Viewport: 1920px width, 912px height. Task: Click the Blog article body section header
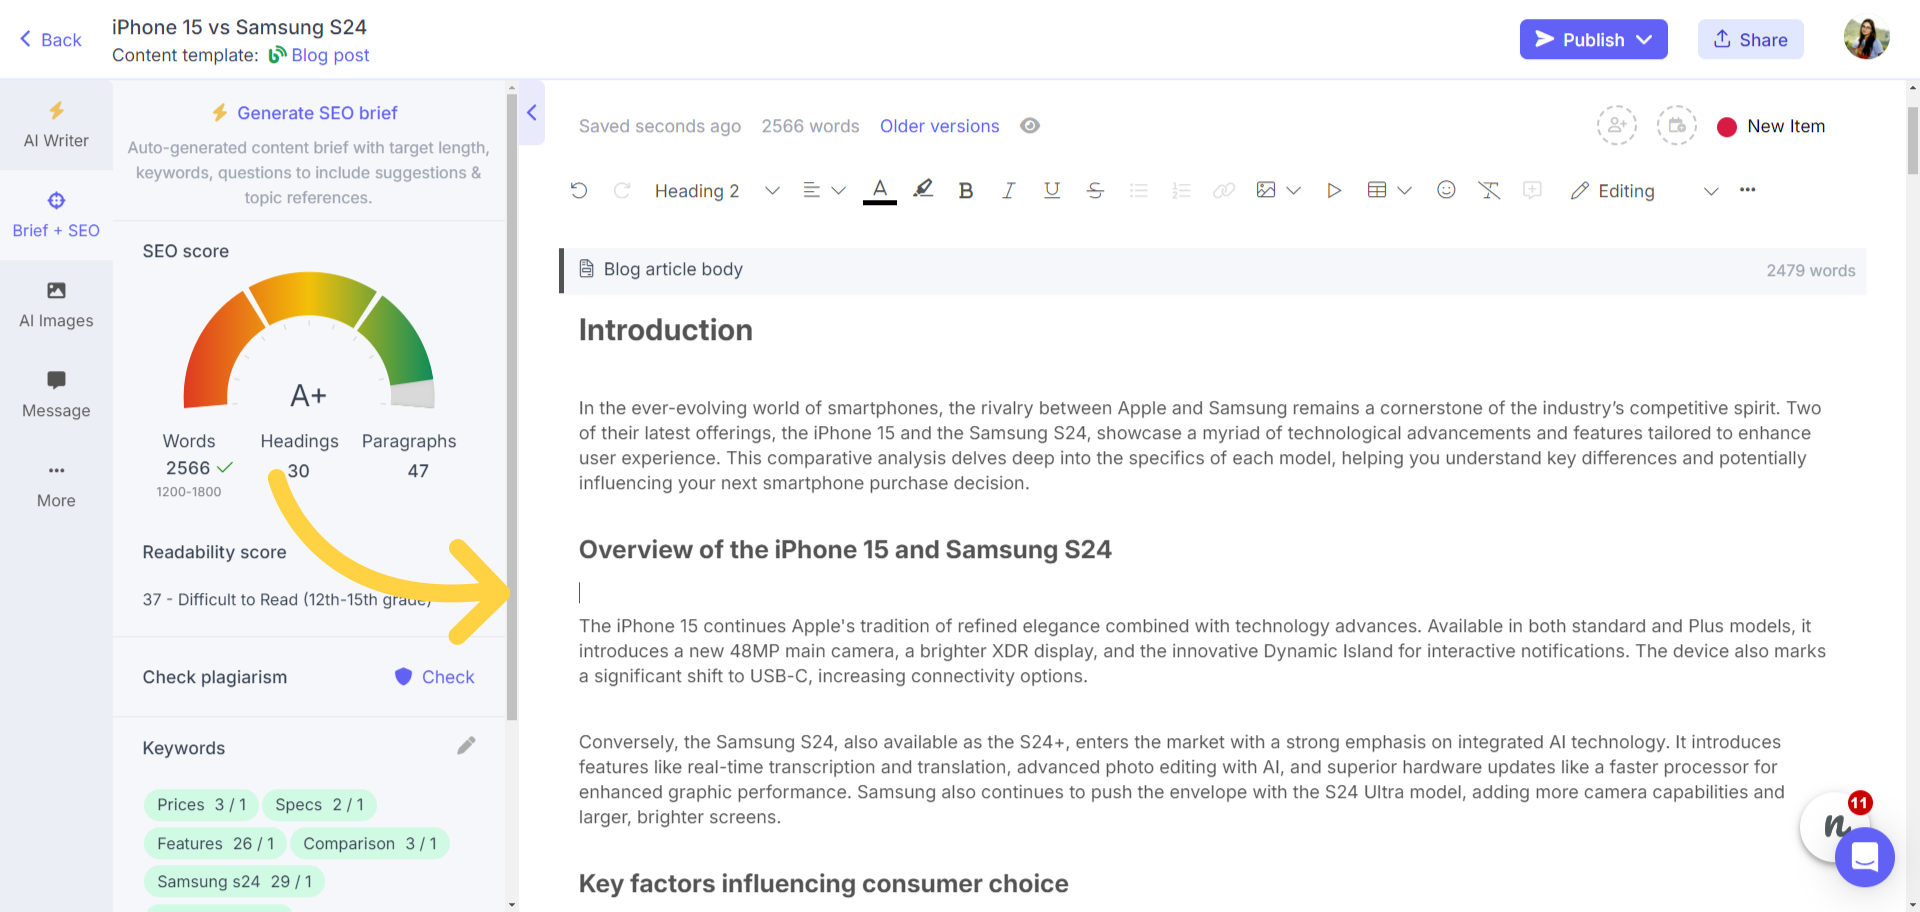point(1212,270)
